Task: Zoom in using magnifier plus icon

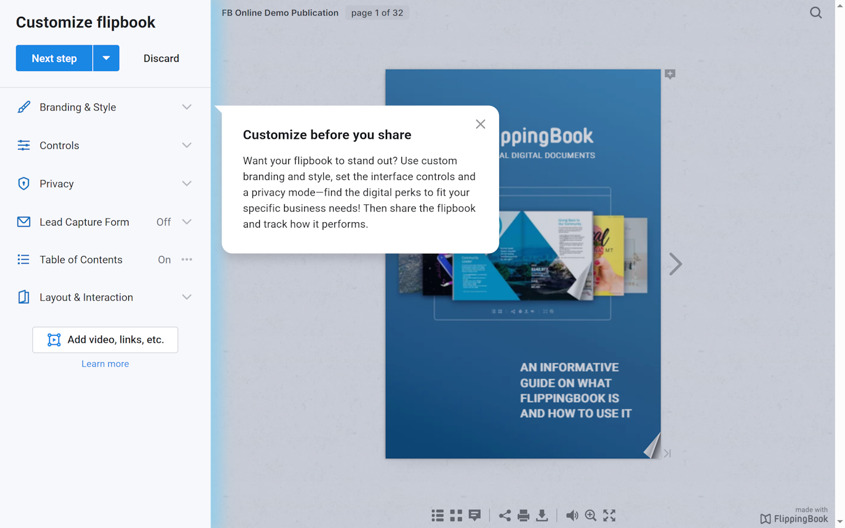Action: (591, 516)
